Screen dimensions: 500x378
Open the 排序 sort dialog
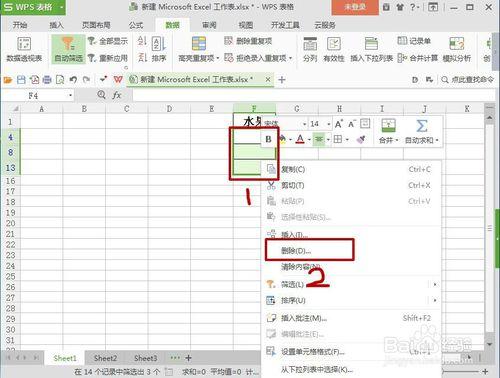[159, 49]
